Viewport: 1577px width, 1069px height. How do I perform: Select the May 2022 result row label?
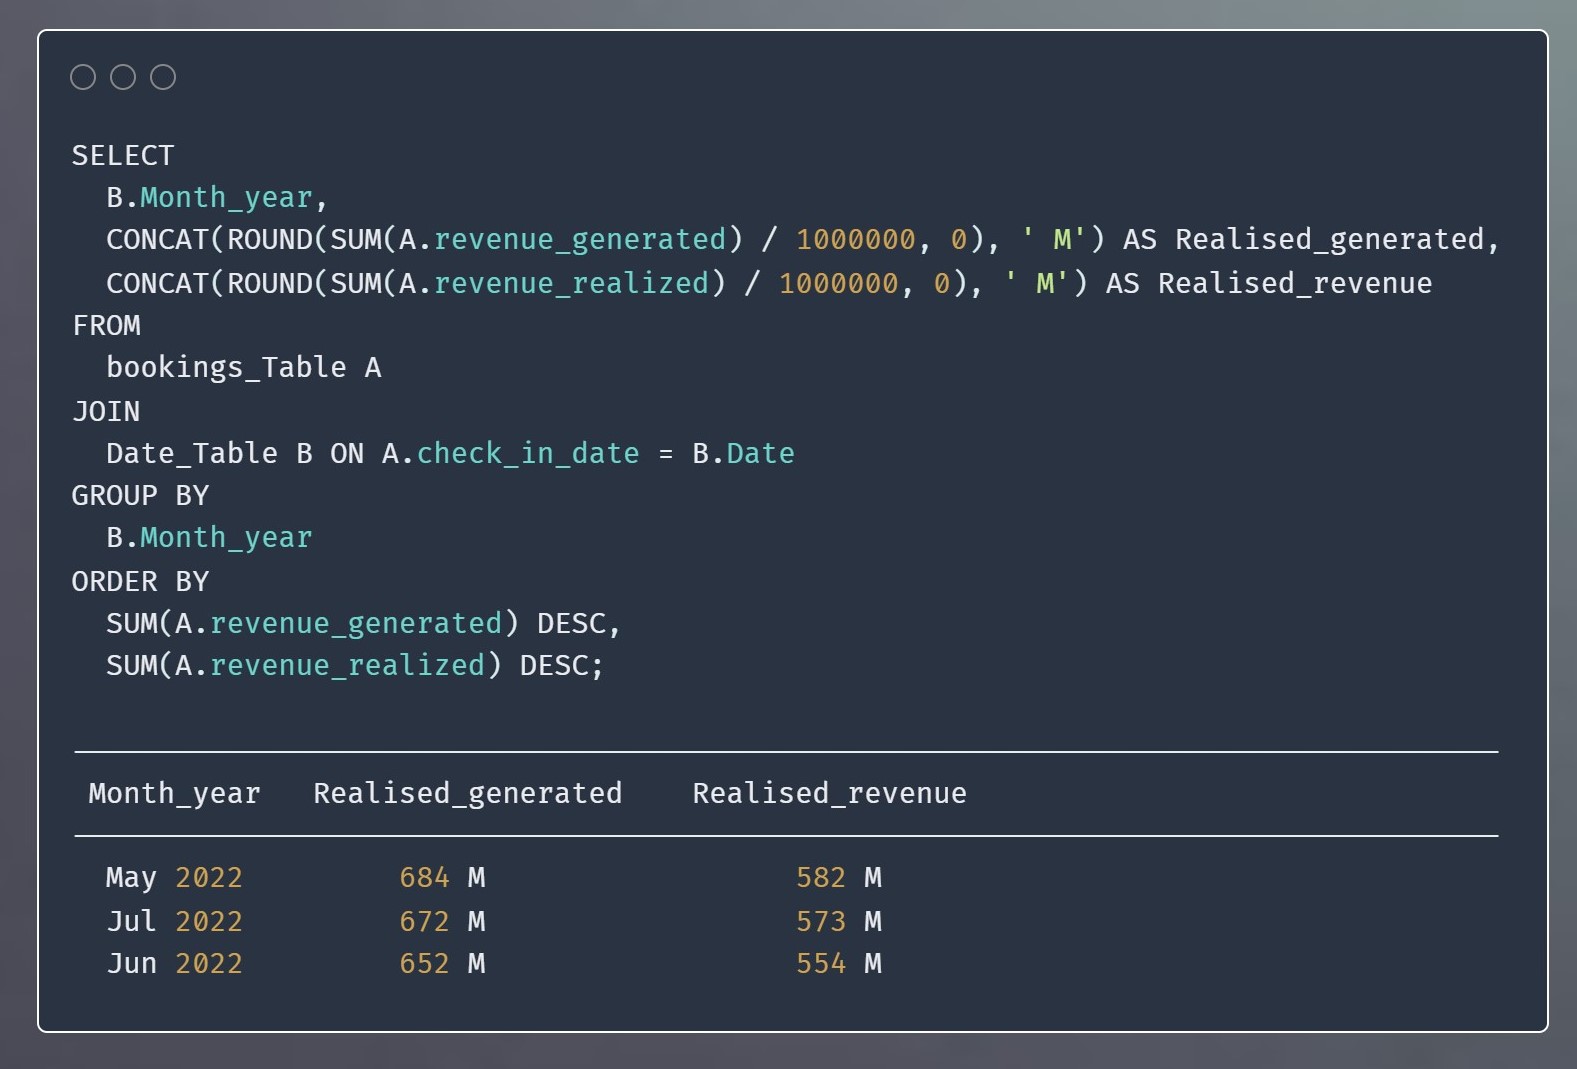click(x=174, y=877)
